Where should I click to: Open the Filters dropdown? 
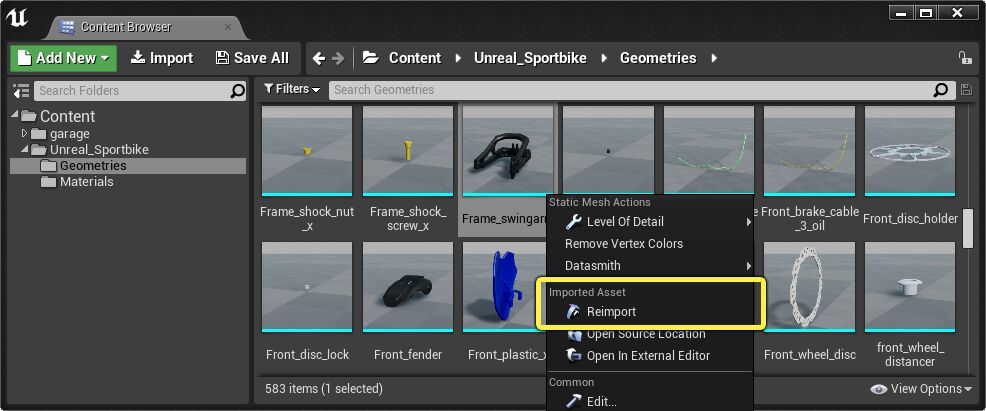tap(292, 89)
